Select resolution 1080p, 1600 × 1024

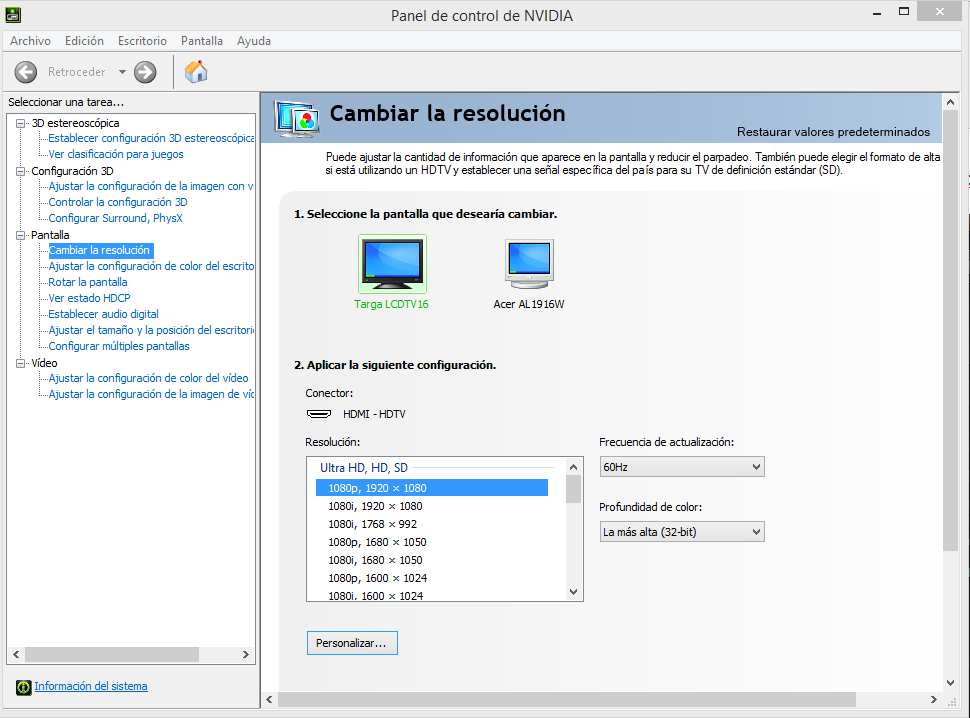point(432,578)
